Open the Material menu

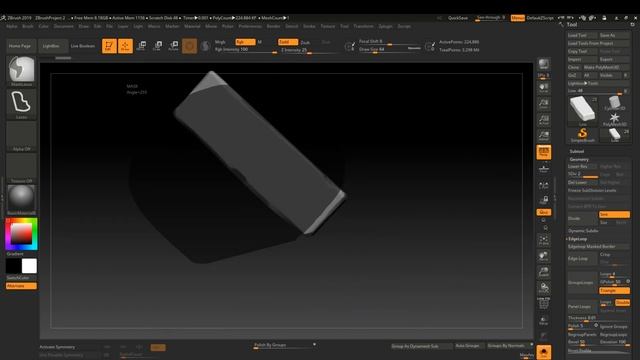(192, 26)
